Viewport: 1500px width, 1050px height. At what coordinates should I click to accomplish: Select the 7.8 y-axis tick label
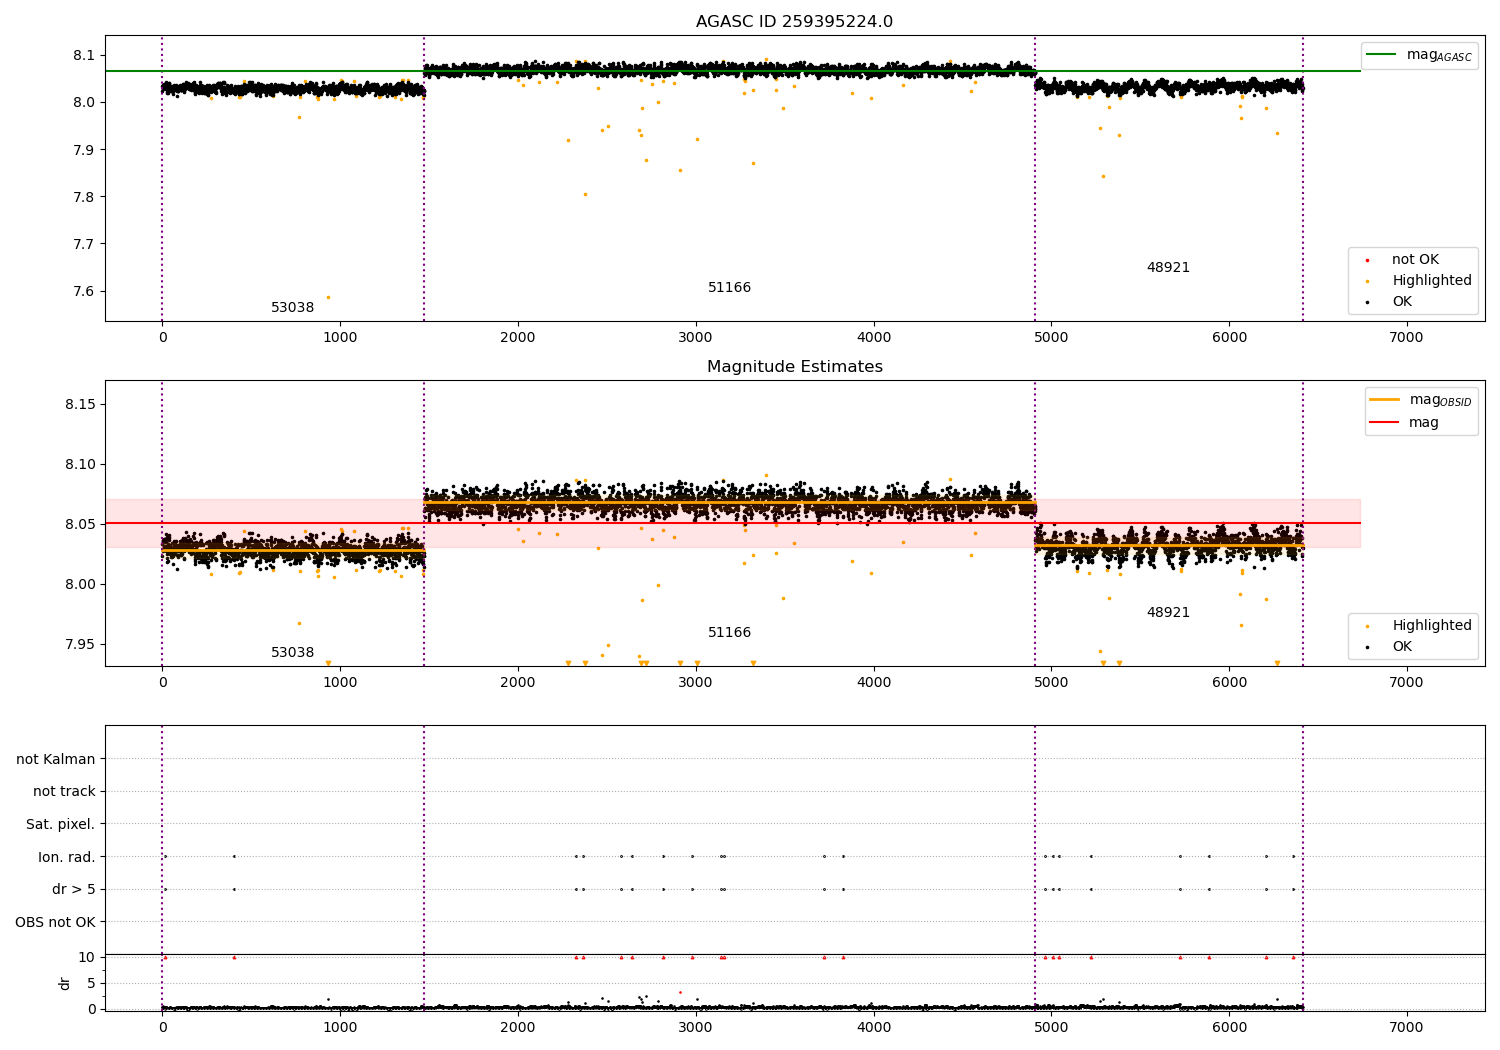coord(85,197)
